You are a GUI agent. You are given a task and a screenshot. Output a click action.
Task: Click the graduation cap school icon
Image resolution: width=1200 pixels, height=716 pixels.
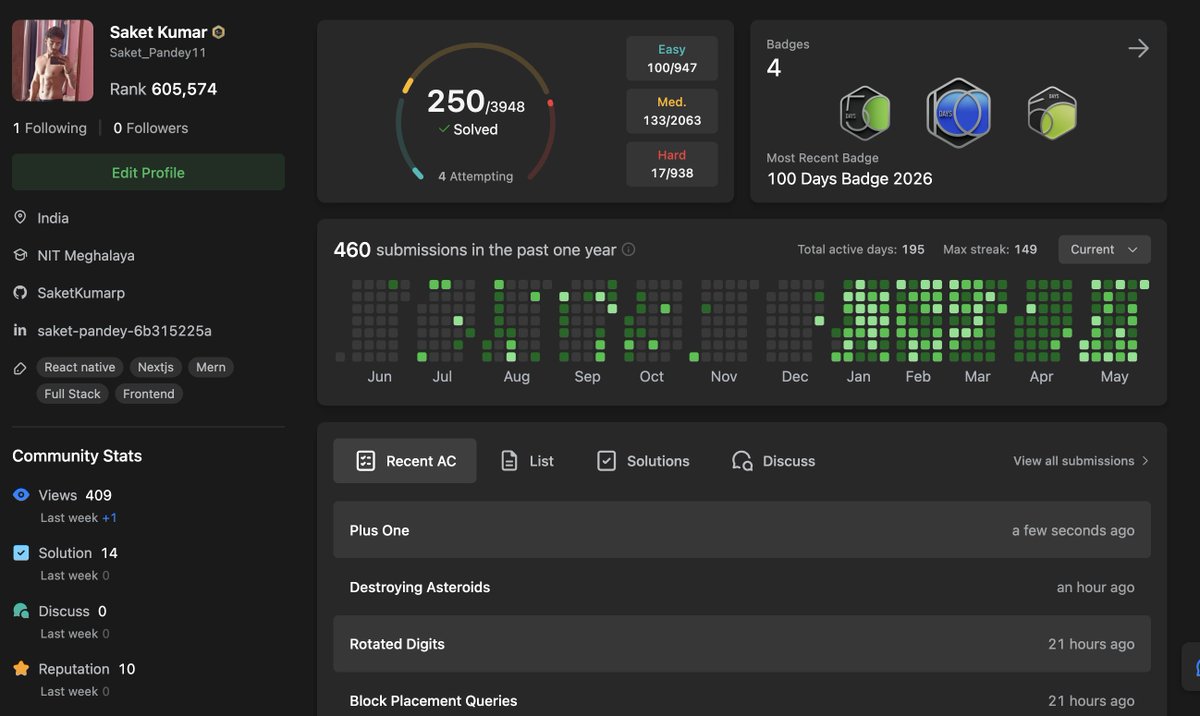coord(19,255)
